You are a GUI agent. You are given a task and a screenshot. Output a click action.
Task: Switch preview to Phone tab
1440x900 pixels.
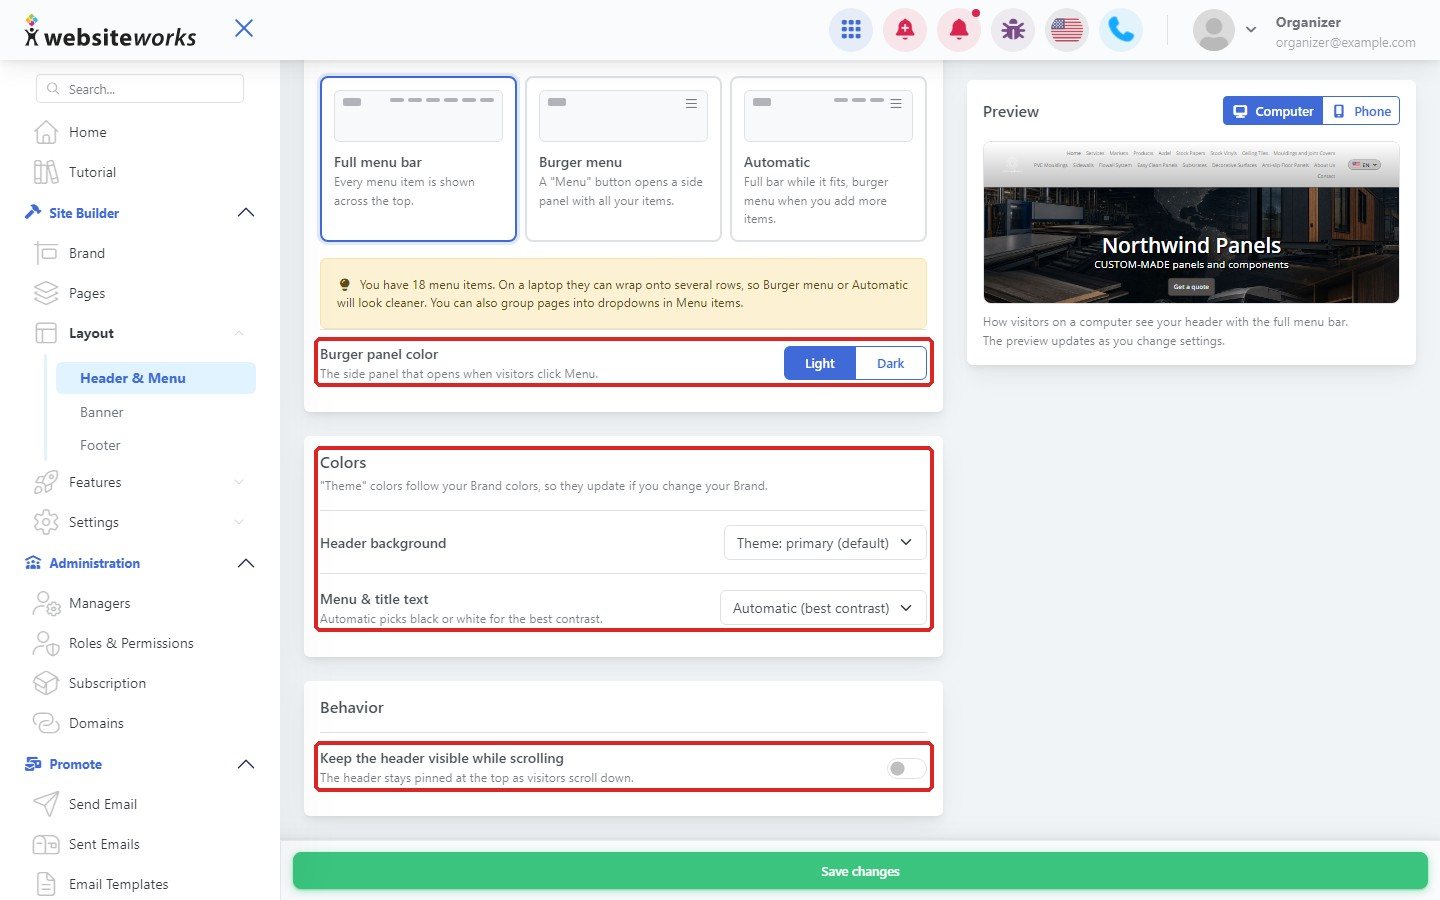tap(1361, 111)
